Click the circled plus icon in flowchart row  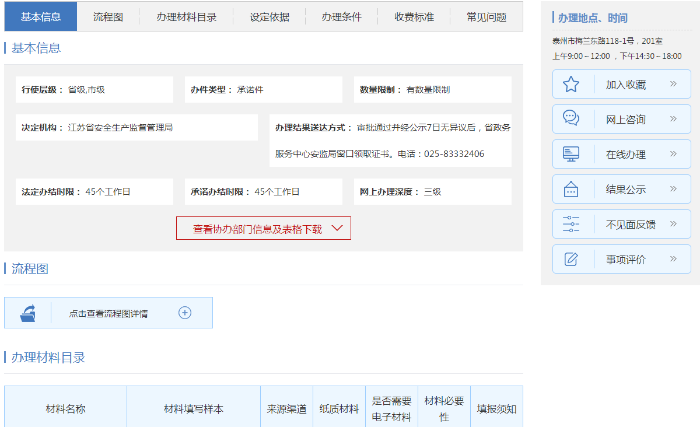point(184,313)
